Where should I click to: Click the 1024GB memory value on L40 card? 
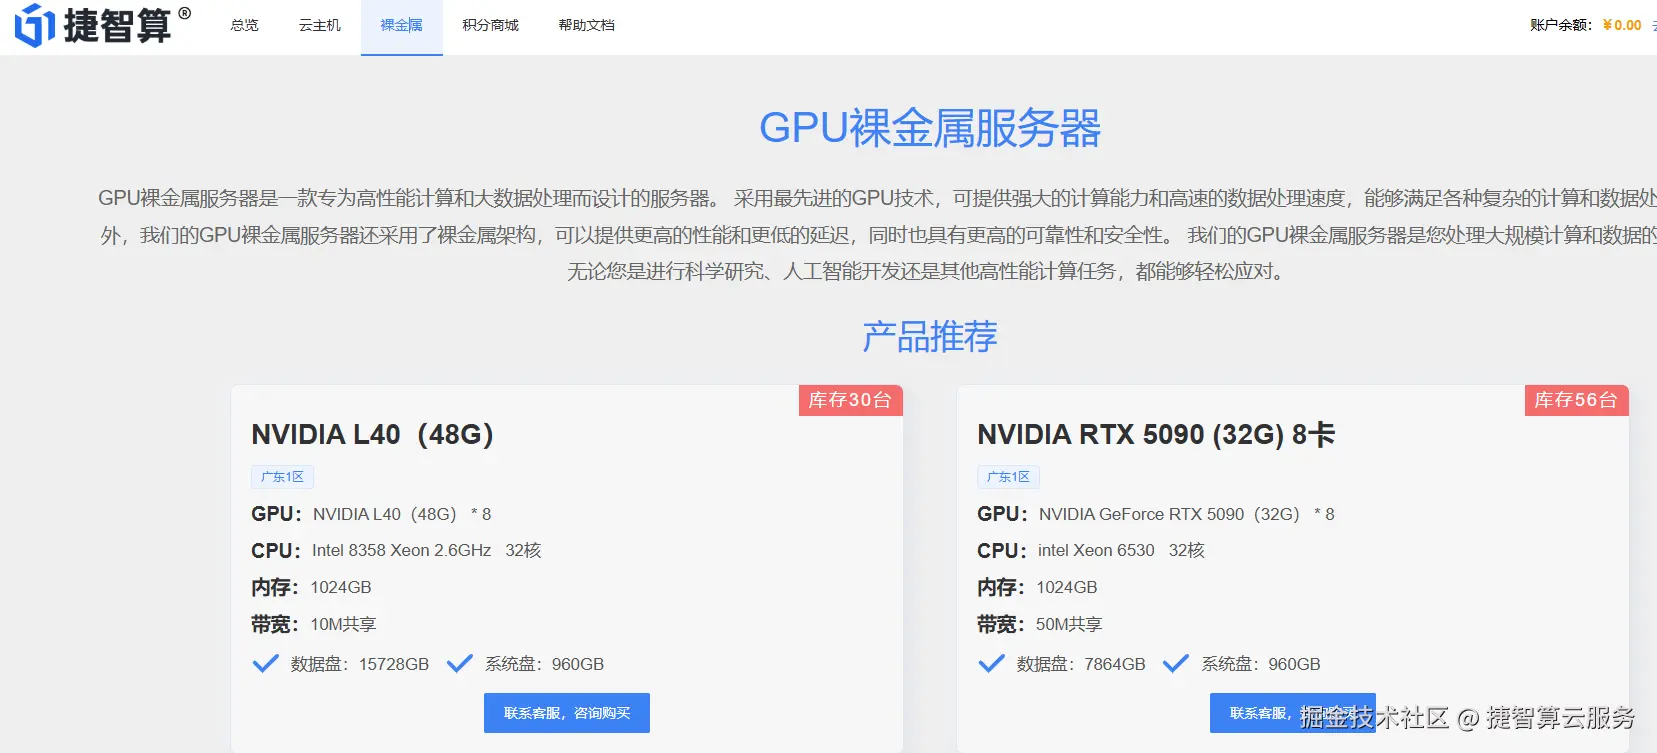(x=341, y=587)
